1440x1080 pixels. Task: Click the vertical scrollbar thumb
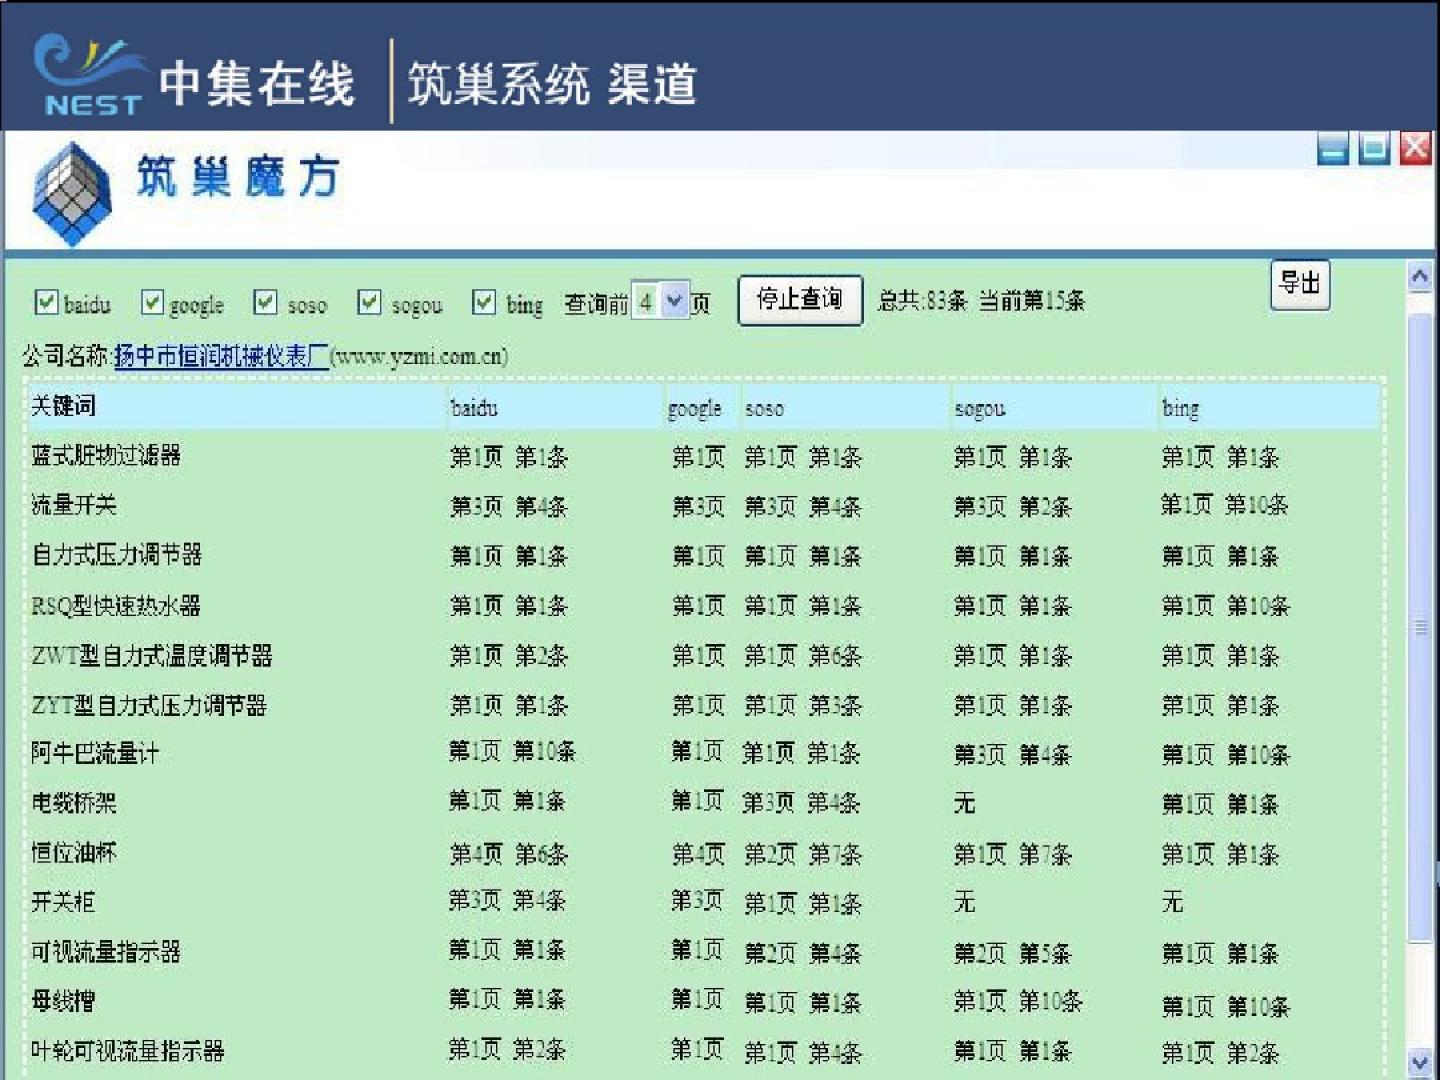(1419, 626)
